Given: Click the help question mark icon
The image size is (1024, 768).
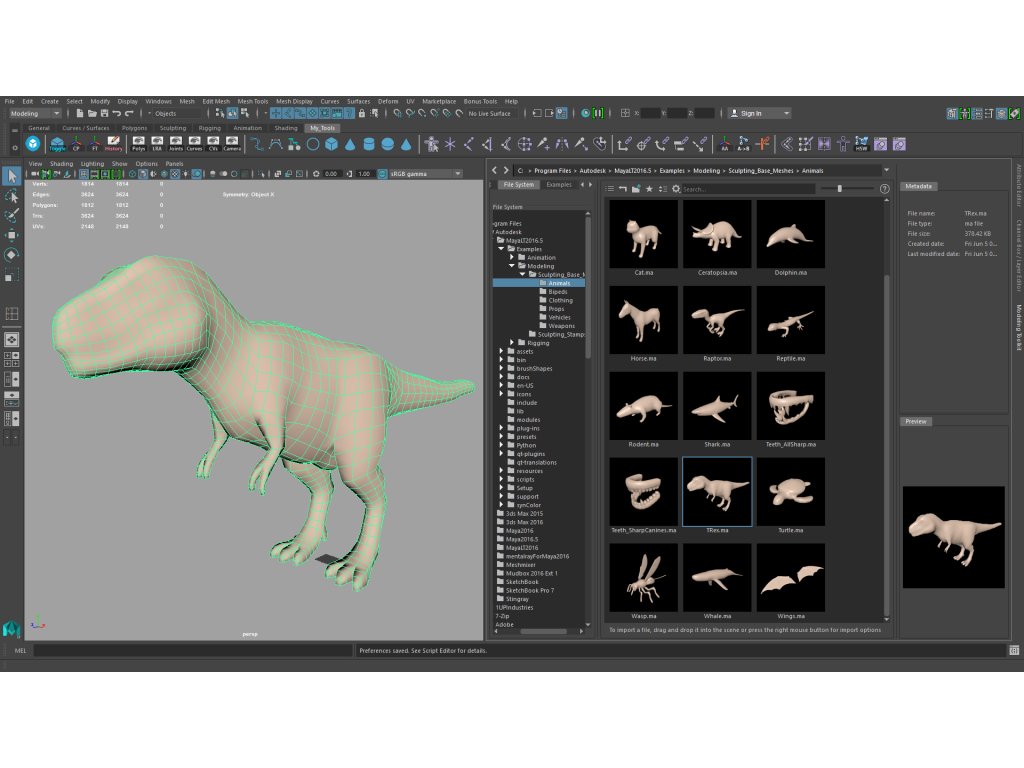Looking at the screenshot, I should [x=884, y=188].
